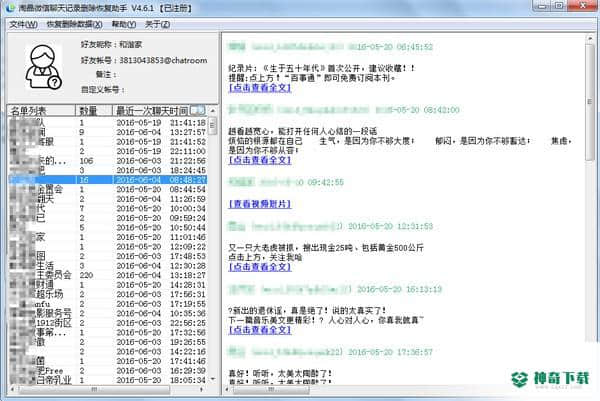Screen dimensions: 600x401
Task: Select the row with count 220
Action: tap(108, 275)
